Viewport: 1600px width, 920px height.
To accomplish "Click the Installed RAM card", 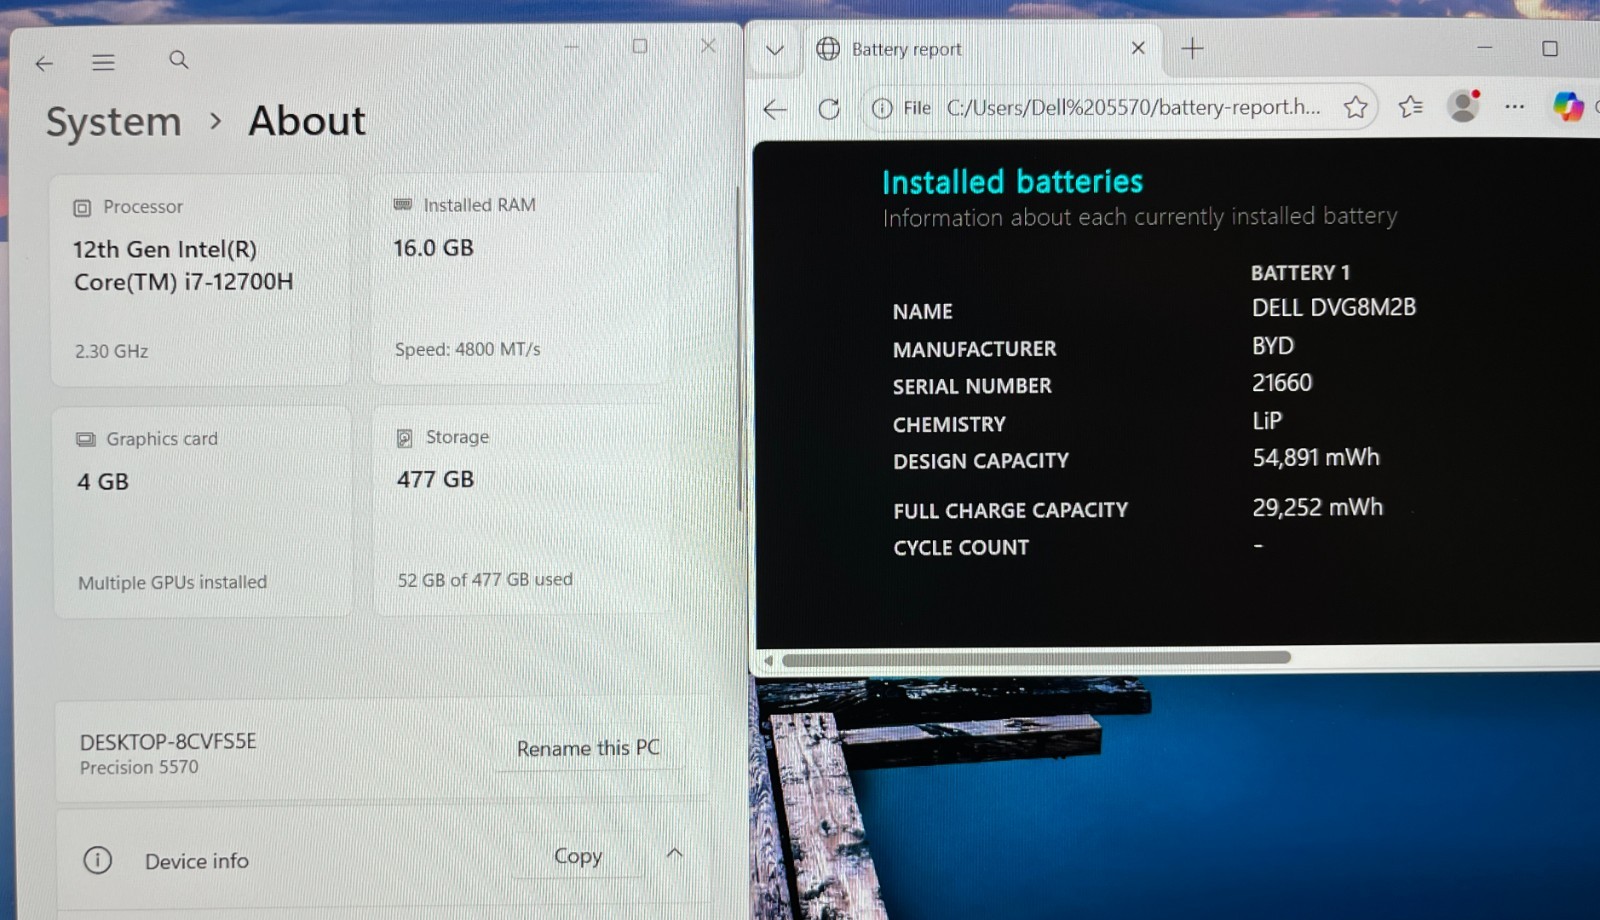I will pos(519,279).
